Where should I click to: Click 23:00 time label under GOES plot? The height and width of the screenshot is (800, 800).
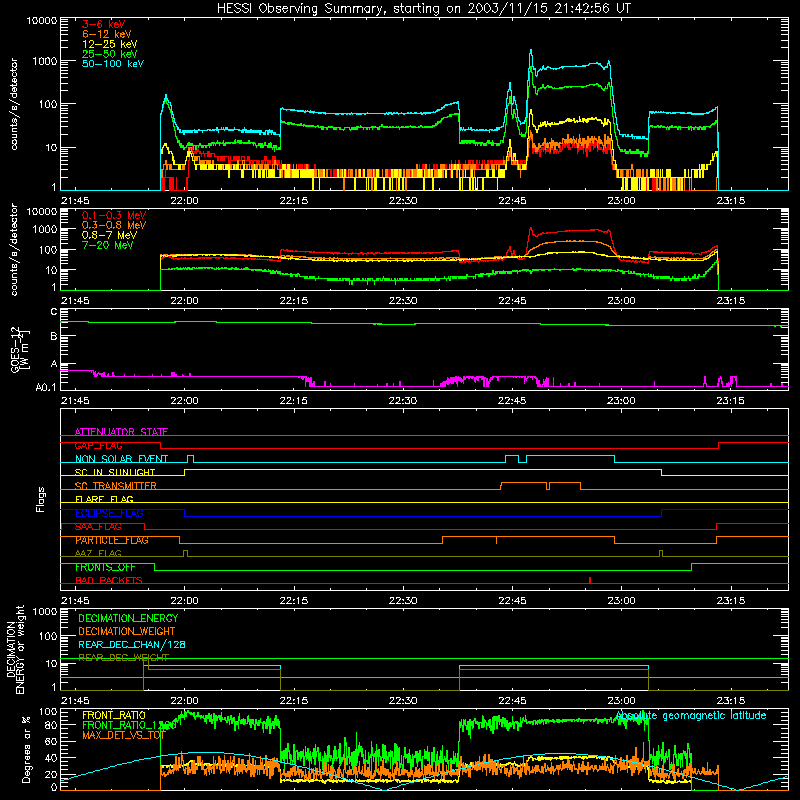pos(621,401)
